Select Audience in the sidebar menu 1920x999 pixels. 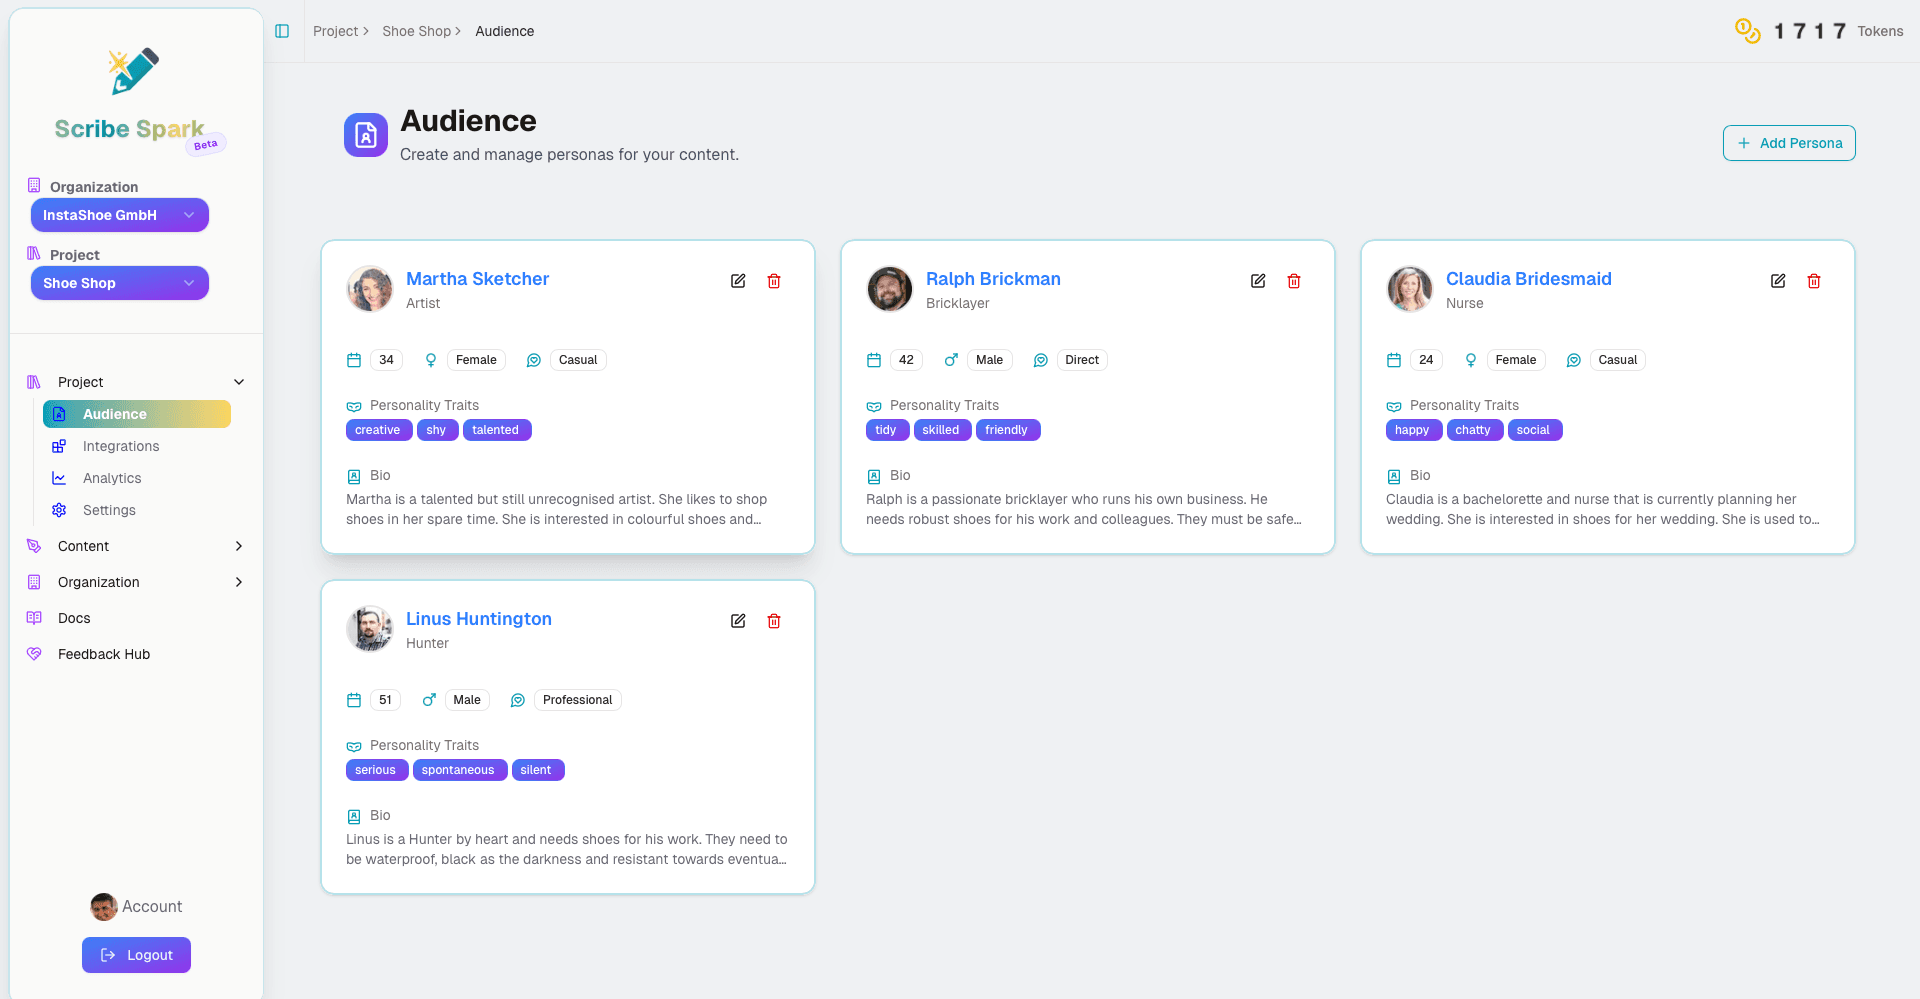[113, 414]
